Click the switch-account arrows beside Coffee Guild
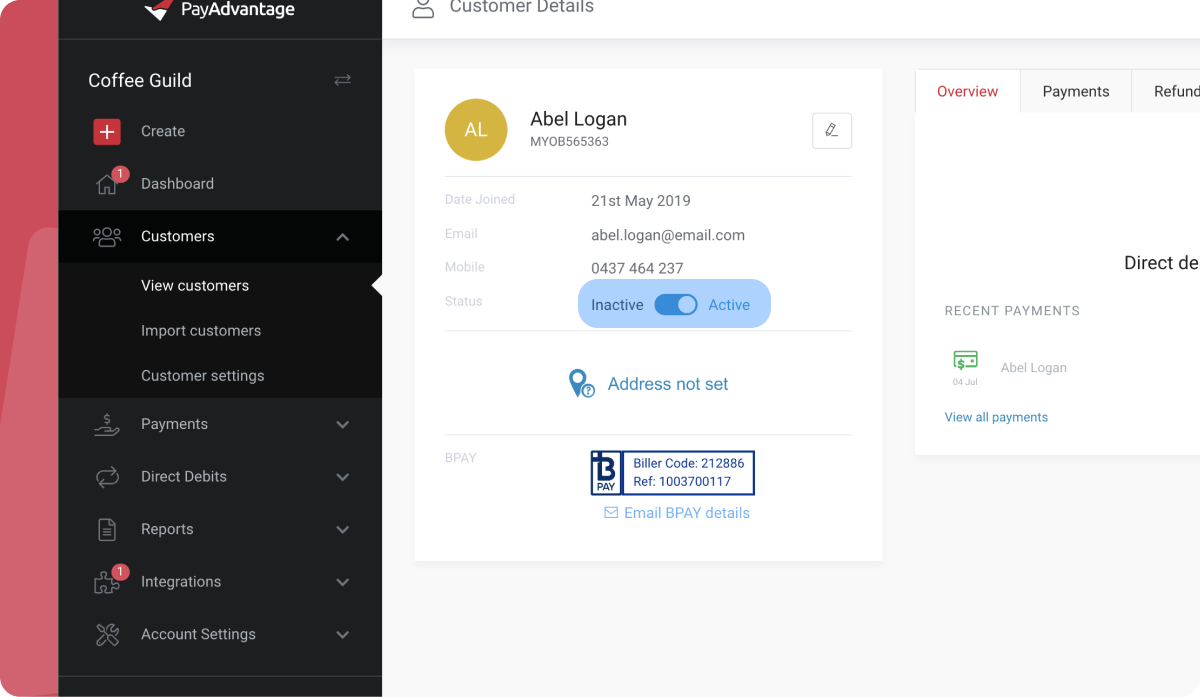Screen dimensions: 1200x697 [x=343, y=80]
